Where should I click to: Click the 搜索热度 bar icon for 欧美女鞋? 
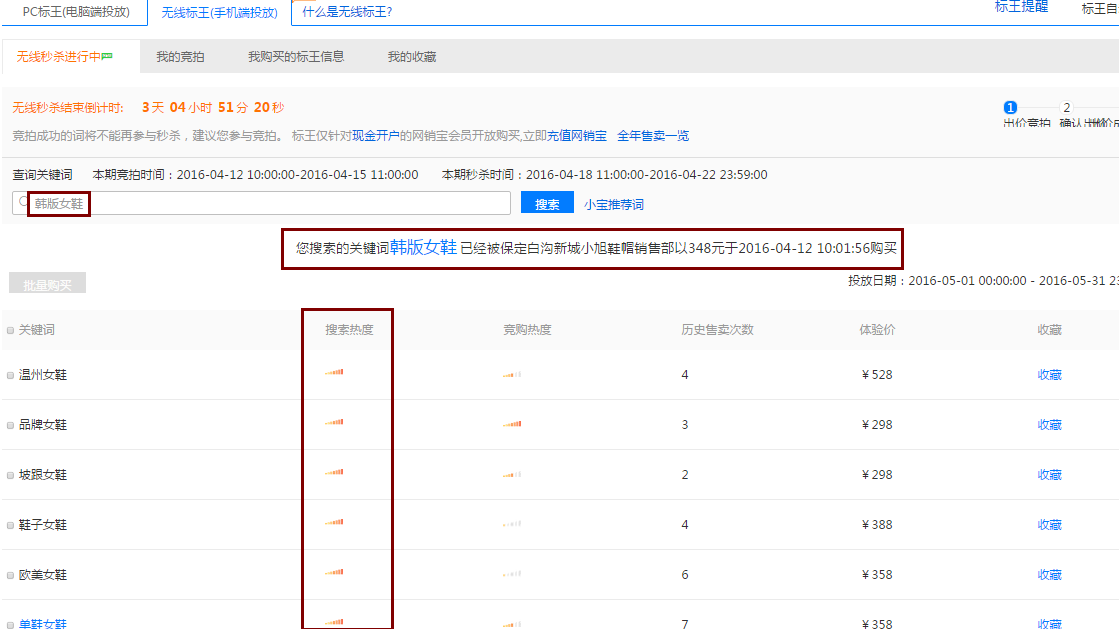(334, 574)
